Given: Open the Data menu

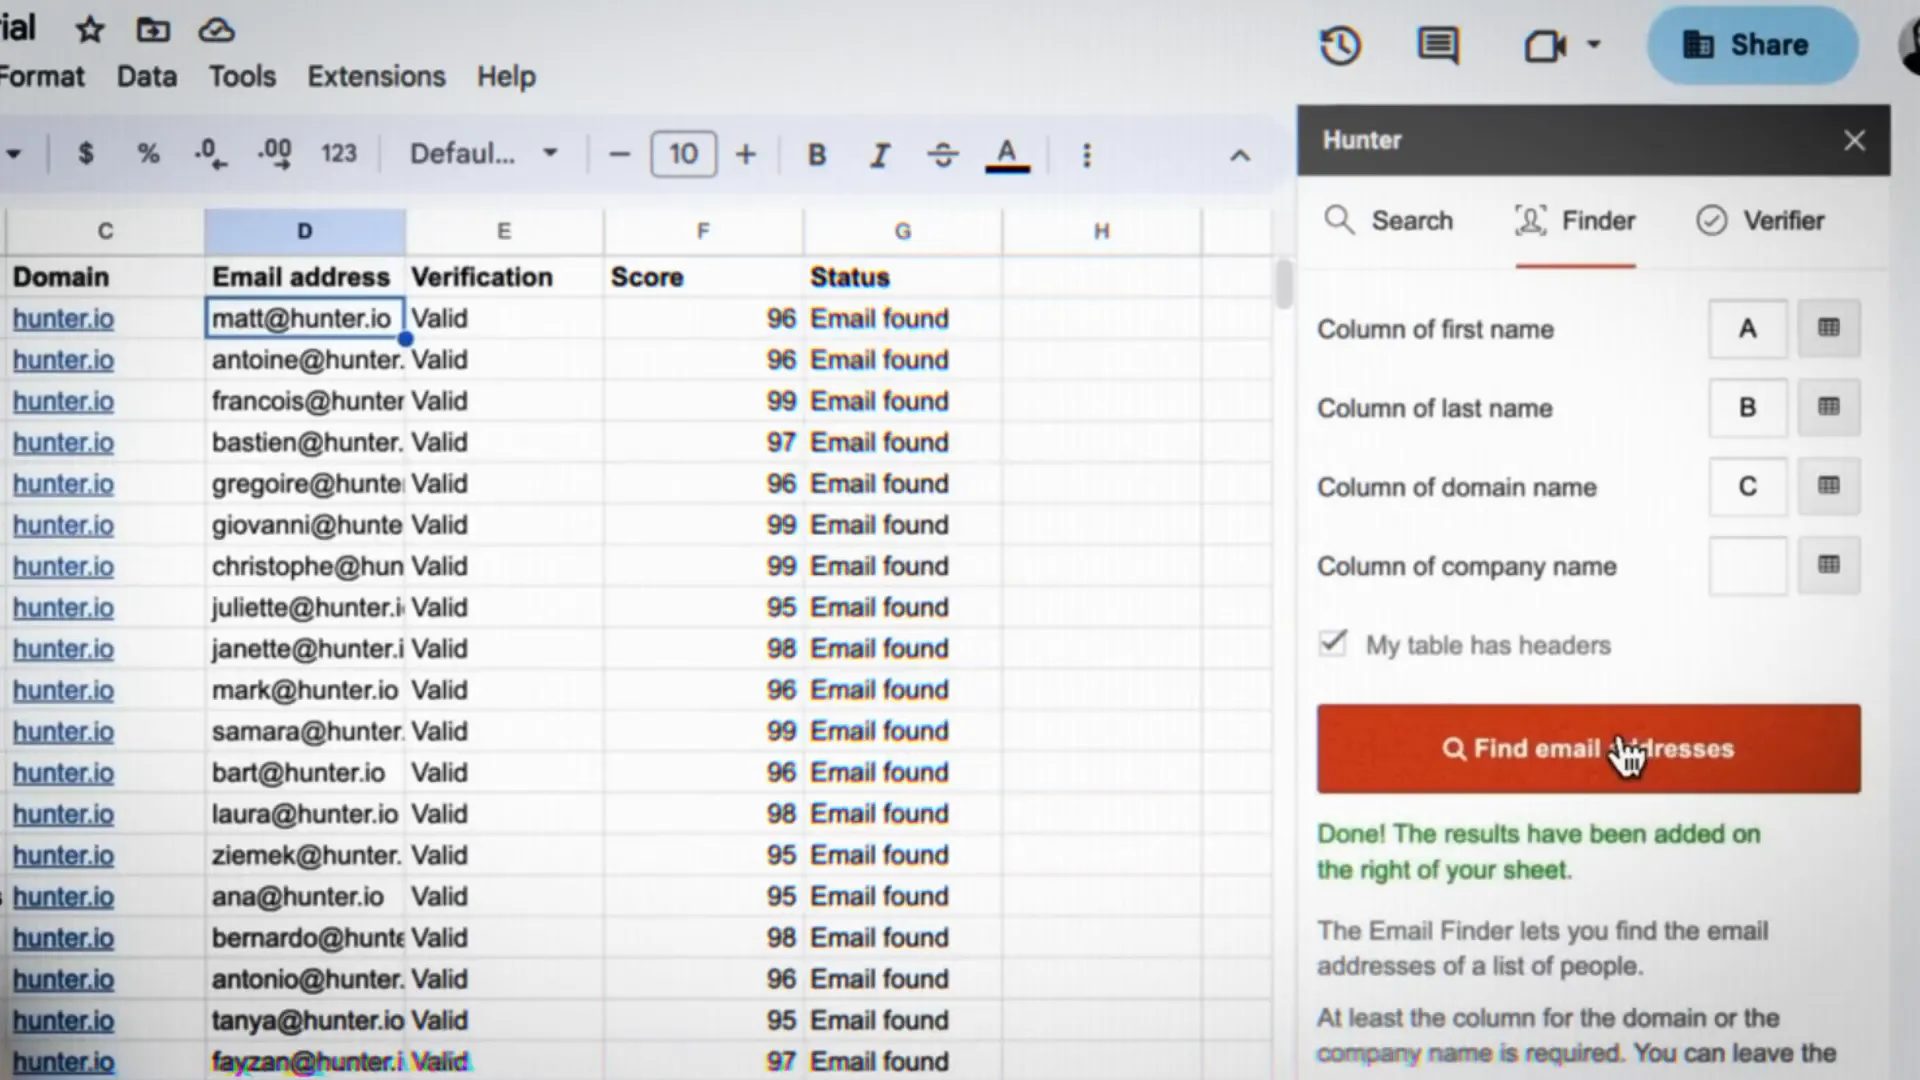Looking at the screenshot, I should point(147,76).
